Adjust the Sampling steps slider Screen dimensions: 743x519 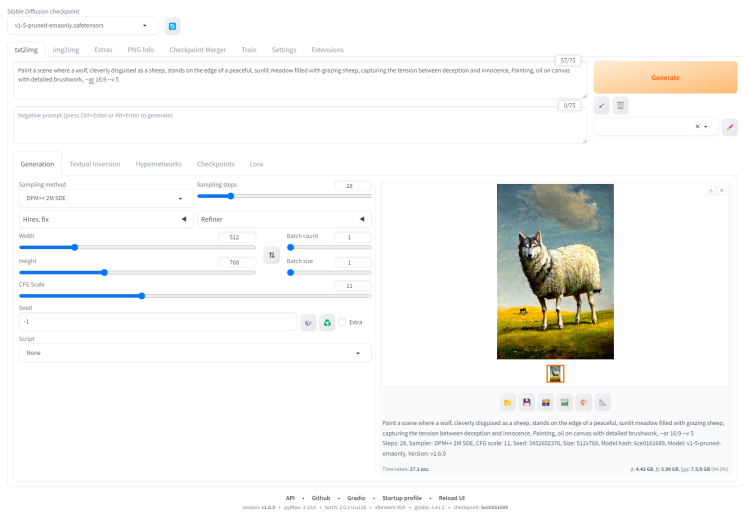click(284, 196)
